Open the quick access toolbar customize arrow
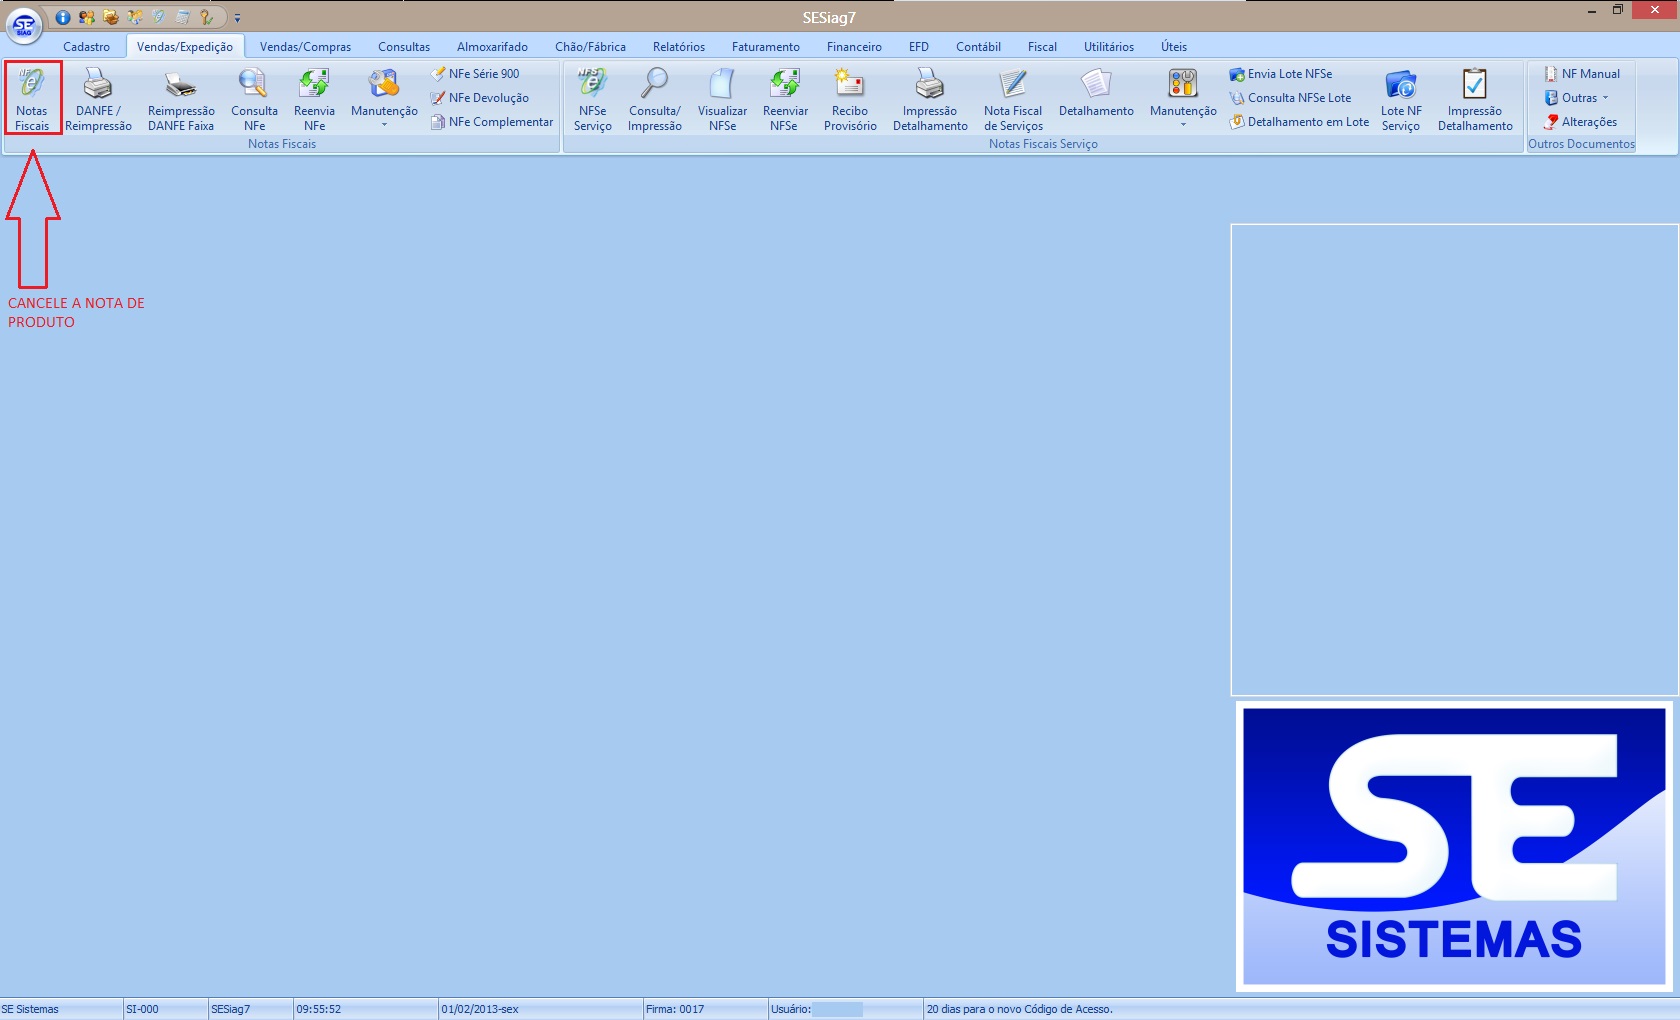Image resolution: width=1680 pixels, height=1020 pixels. [x=237, y=18]
